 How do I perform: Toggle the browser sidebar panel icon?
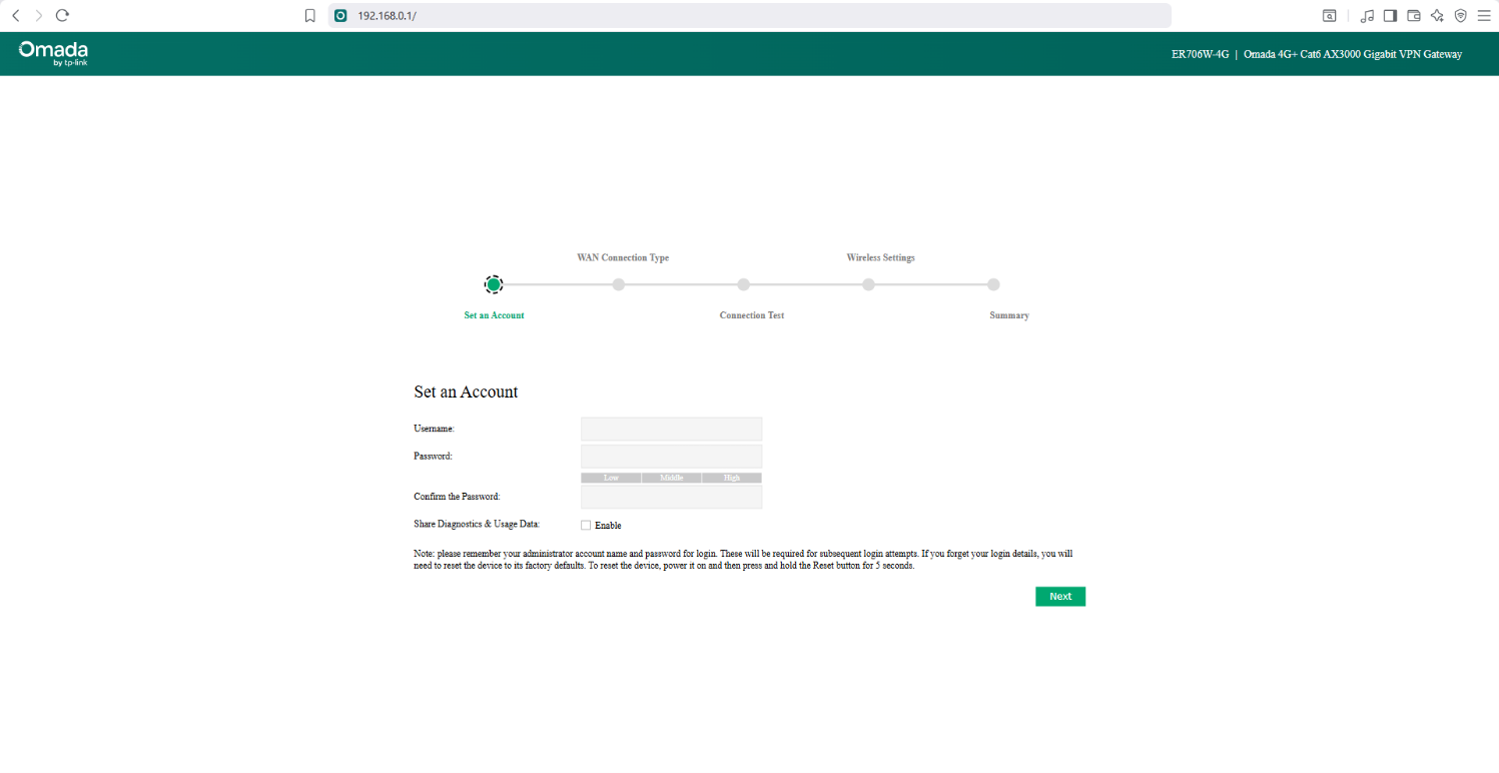1390,16
